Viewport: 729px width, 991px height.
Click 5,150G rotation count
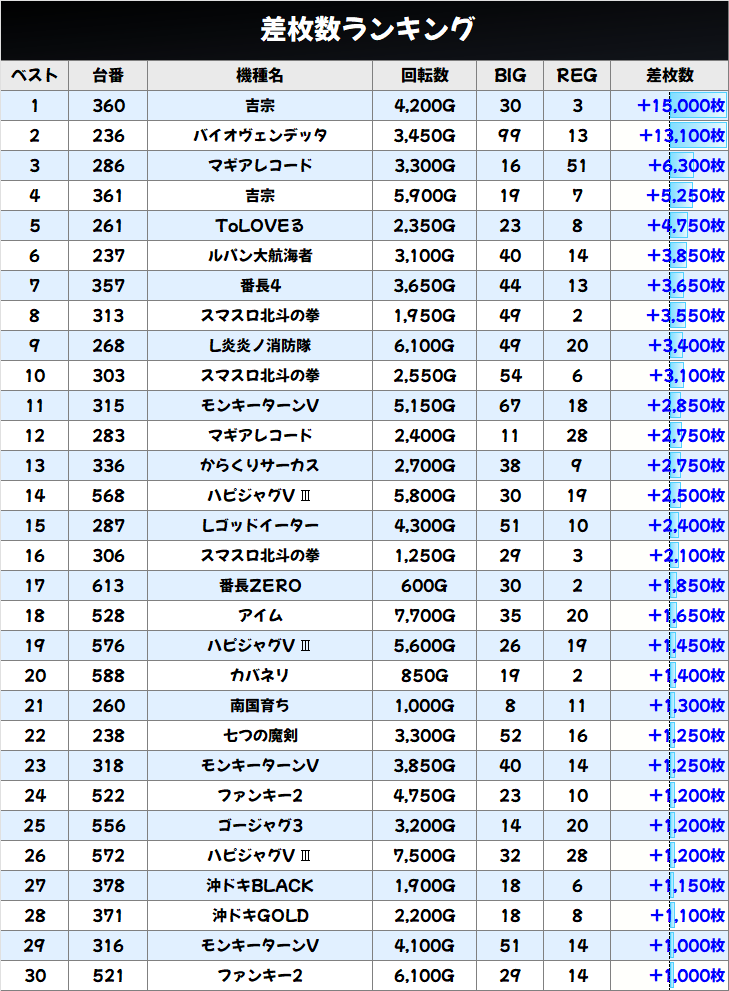tap(424, 406)
